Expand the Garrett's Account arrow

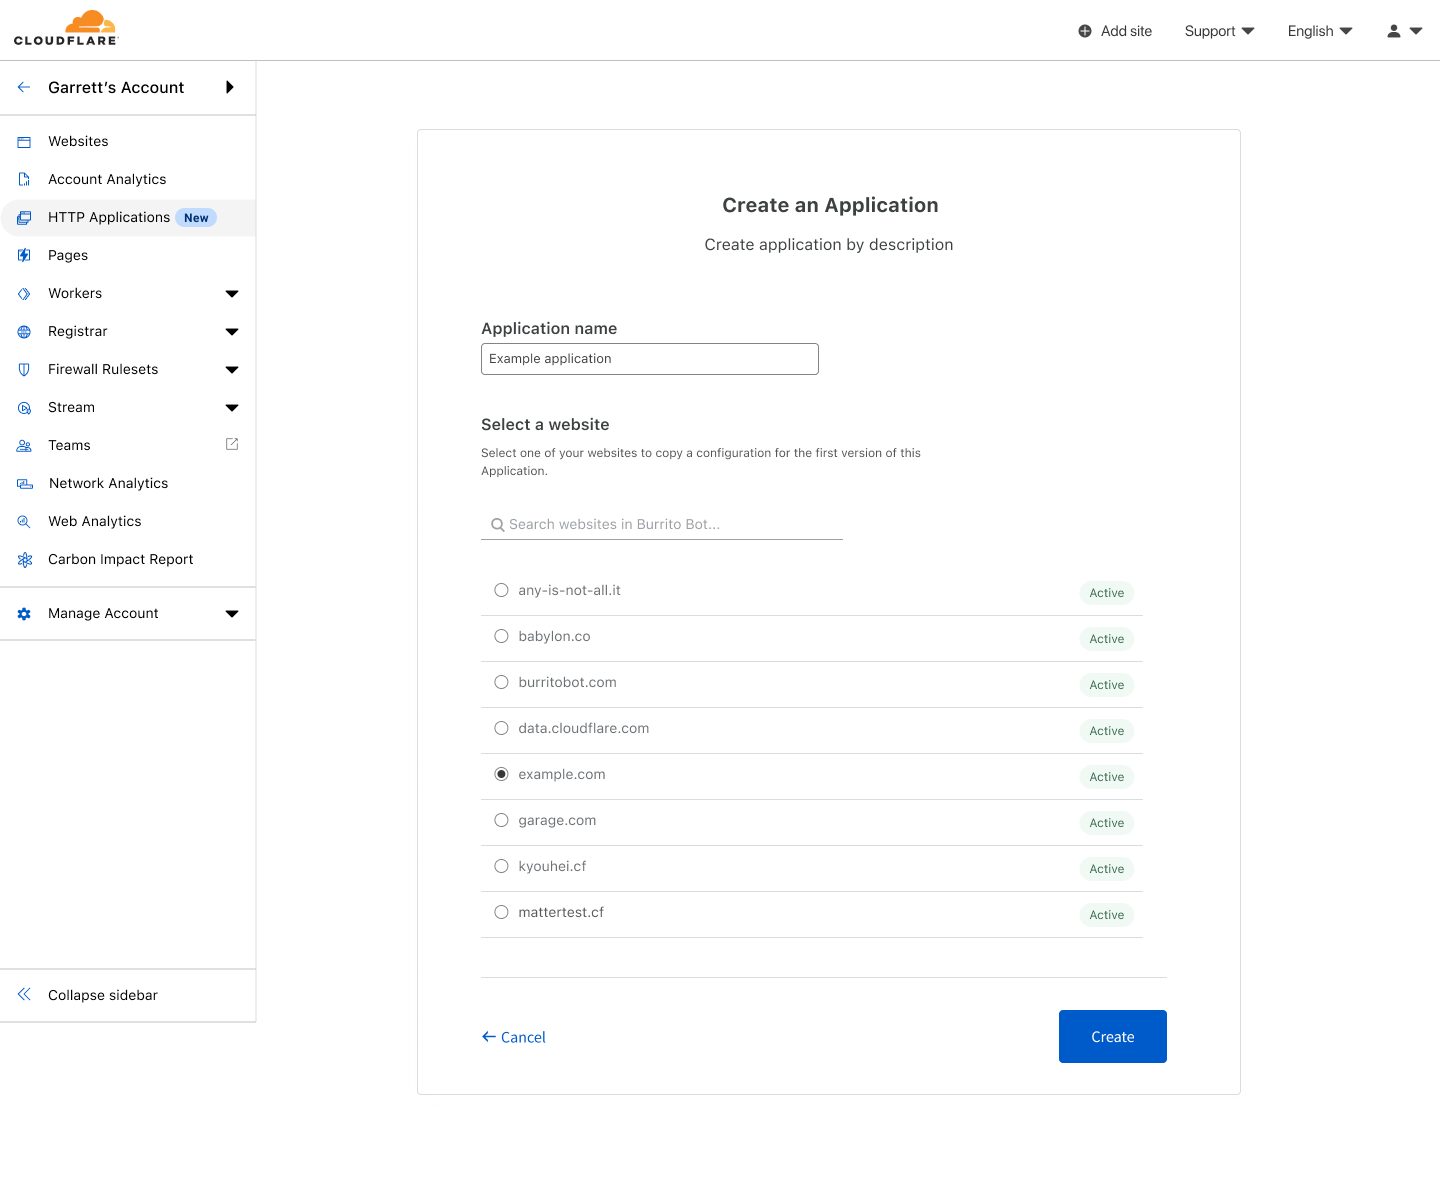(x=230, y=87)
